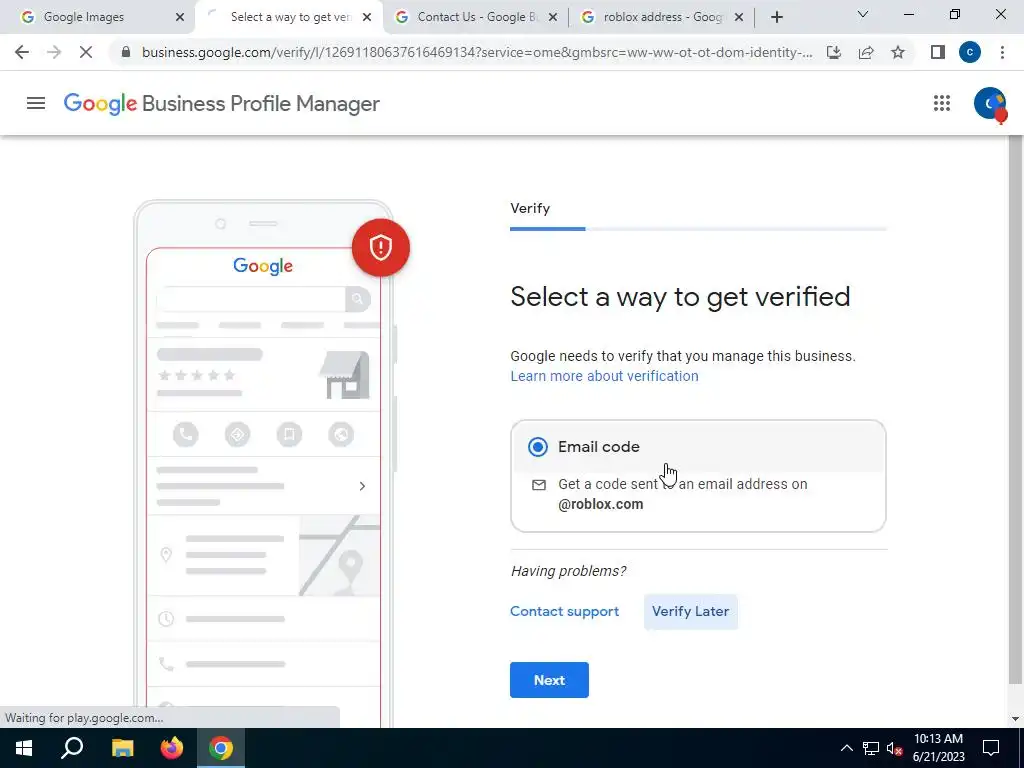Select the Email code radio option
This screenshot has width=1024, height=768.
tap(537, 447)
